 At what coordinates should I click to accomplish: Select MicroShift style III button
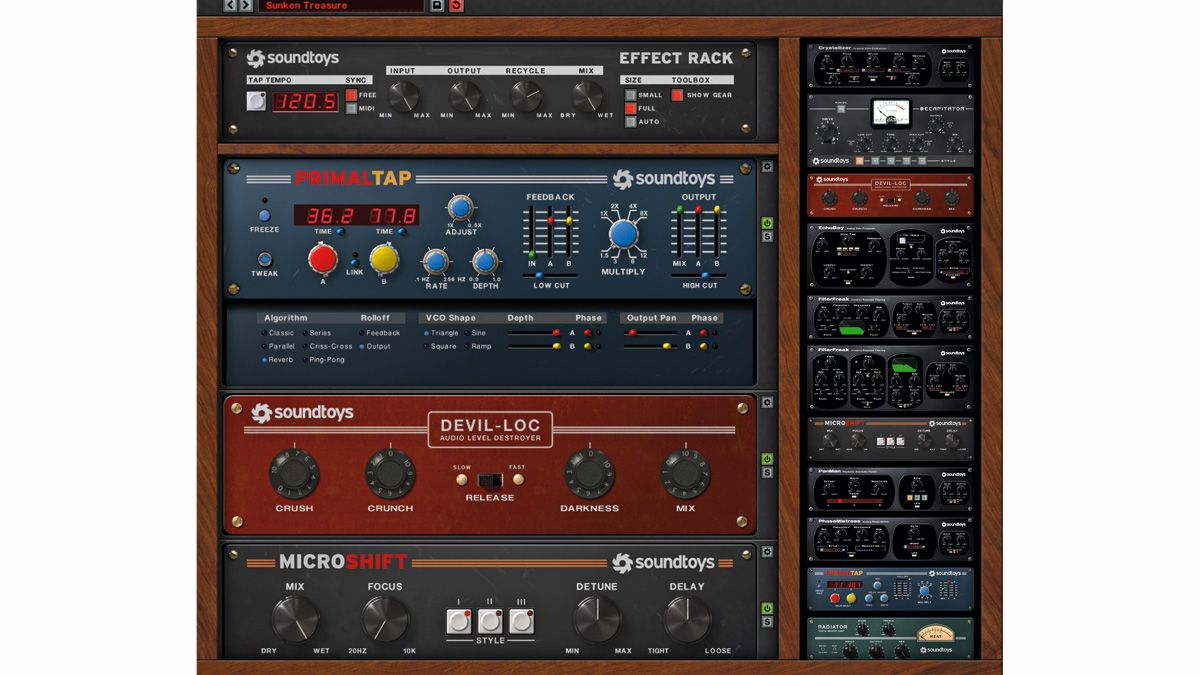pyautogui.click(x=521, y=621)
